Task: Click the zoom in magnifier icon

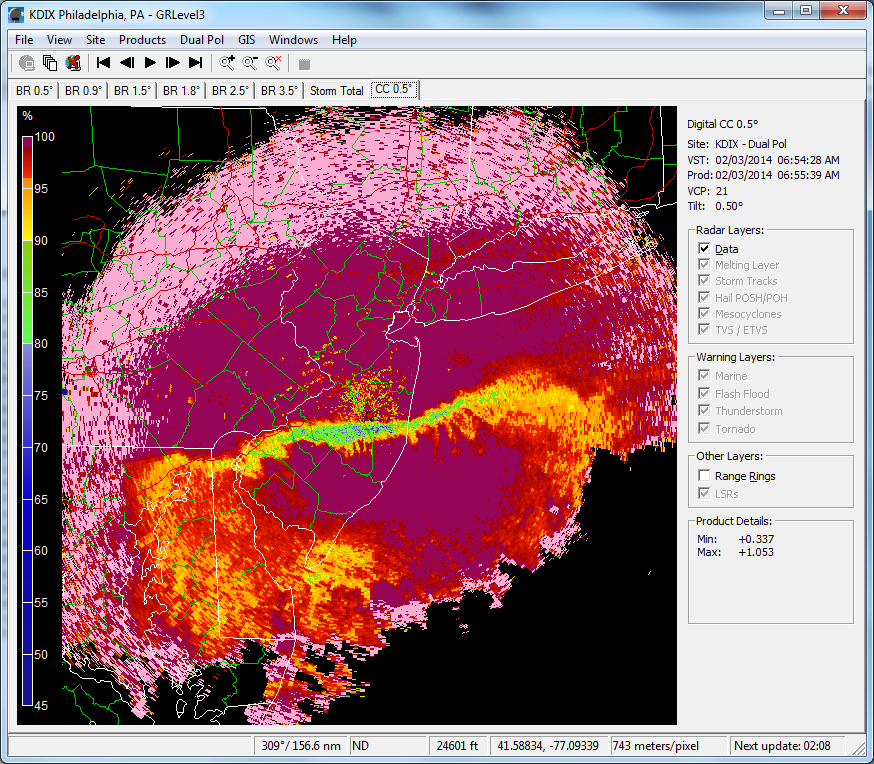Action: (x=227, y=63)
